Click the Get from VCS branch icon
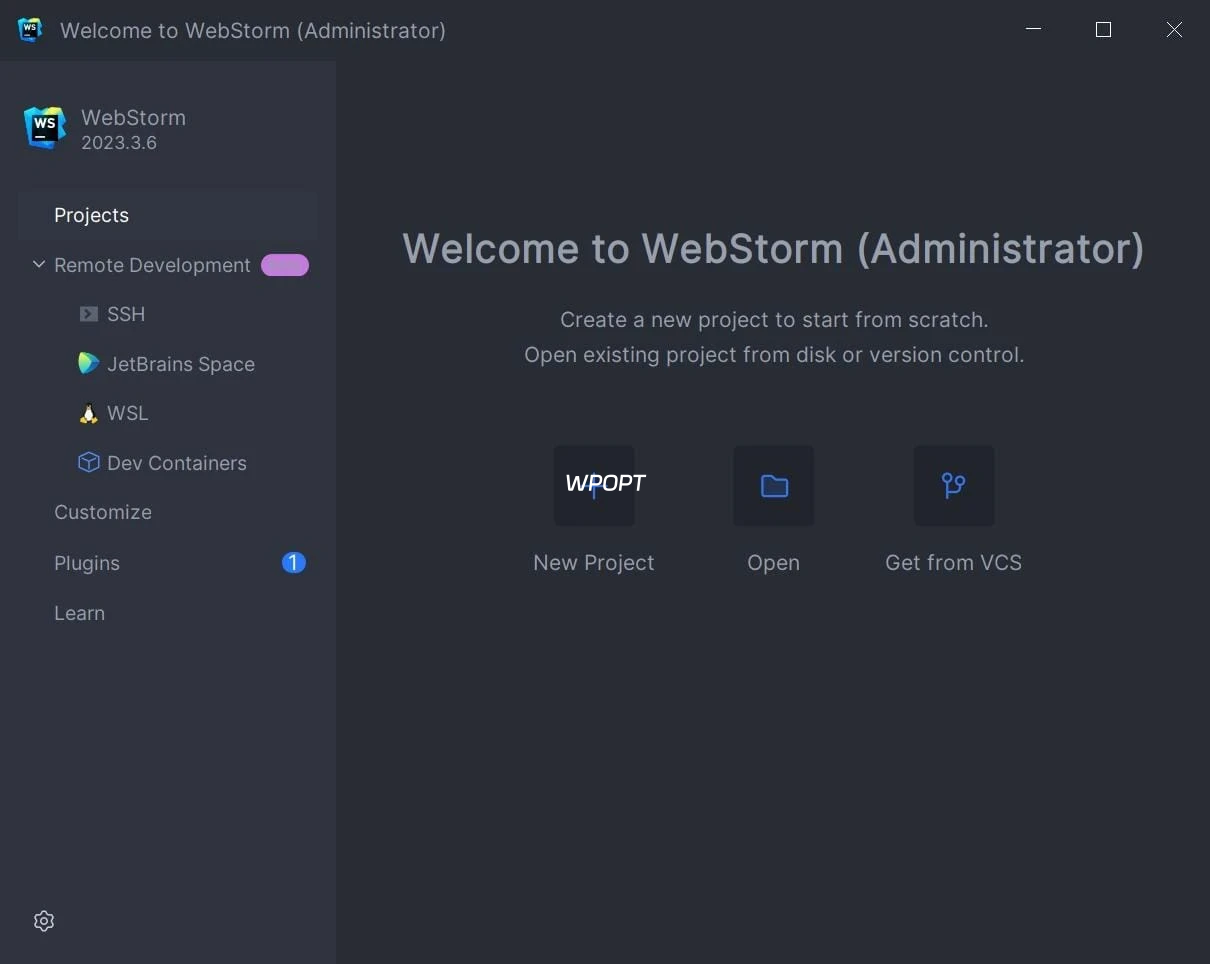Viewport: 1210px width, 964px height. [x=954, y=486]
